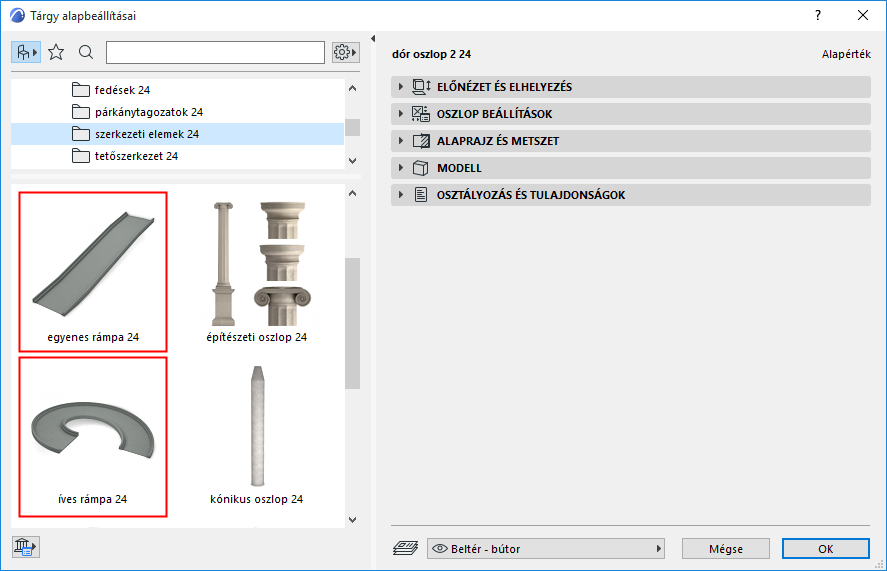
Task: Click the OSZLOP BEÁLLÍTÁSOK settings icon
Action: coord(421,114)
